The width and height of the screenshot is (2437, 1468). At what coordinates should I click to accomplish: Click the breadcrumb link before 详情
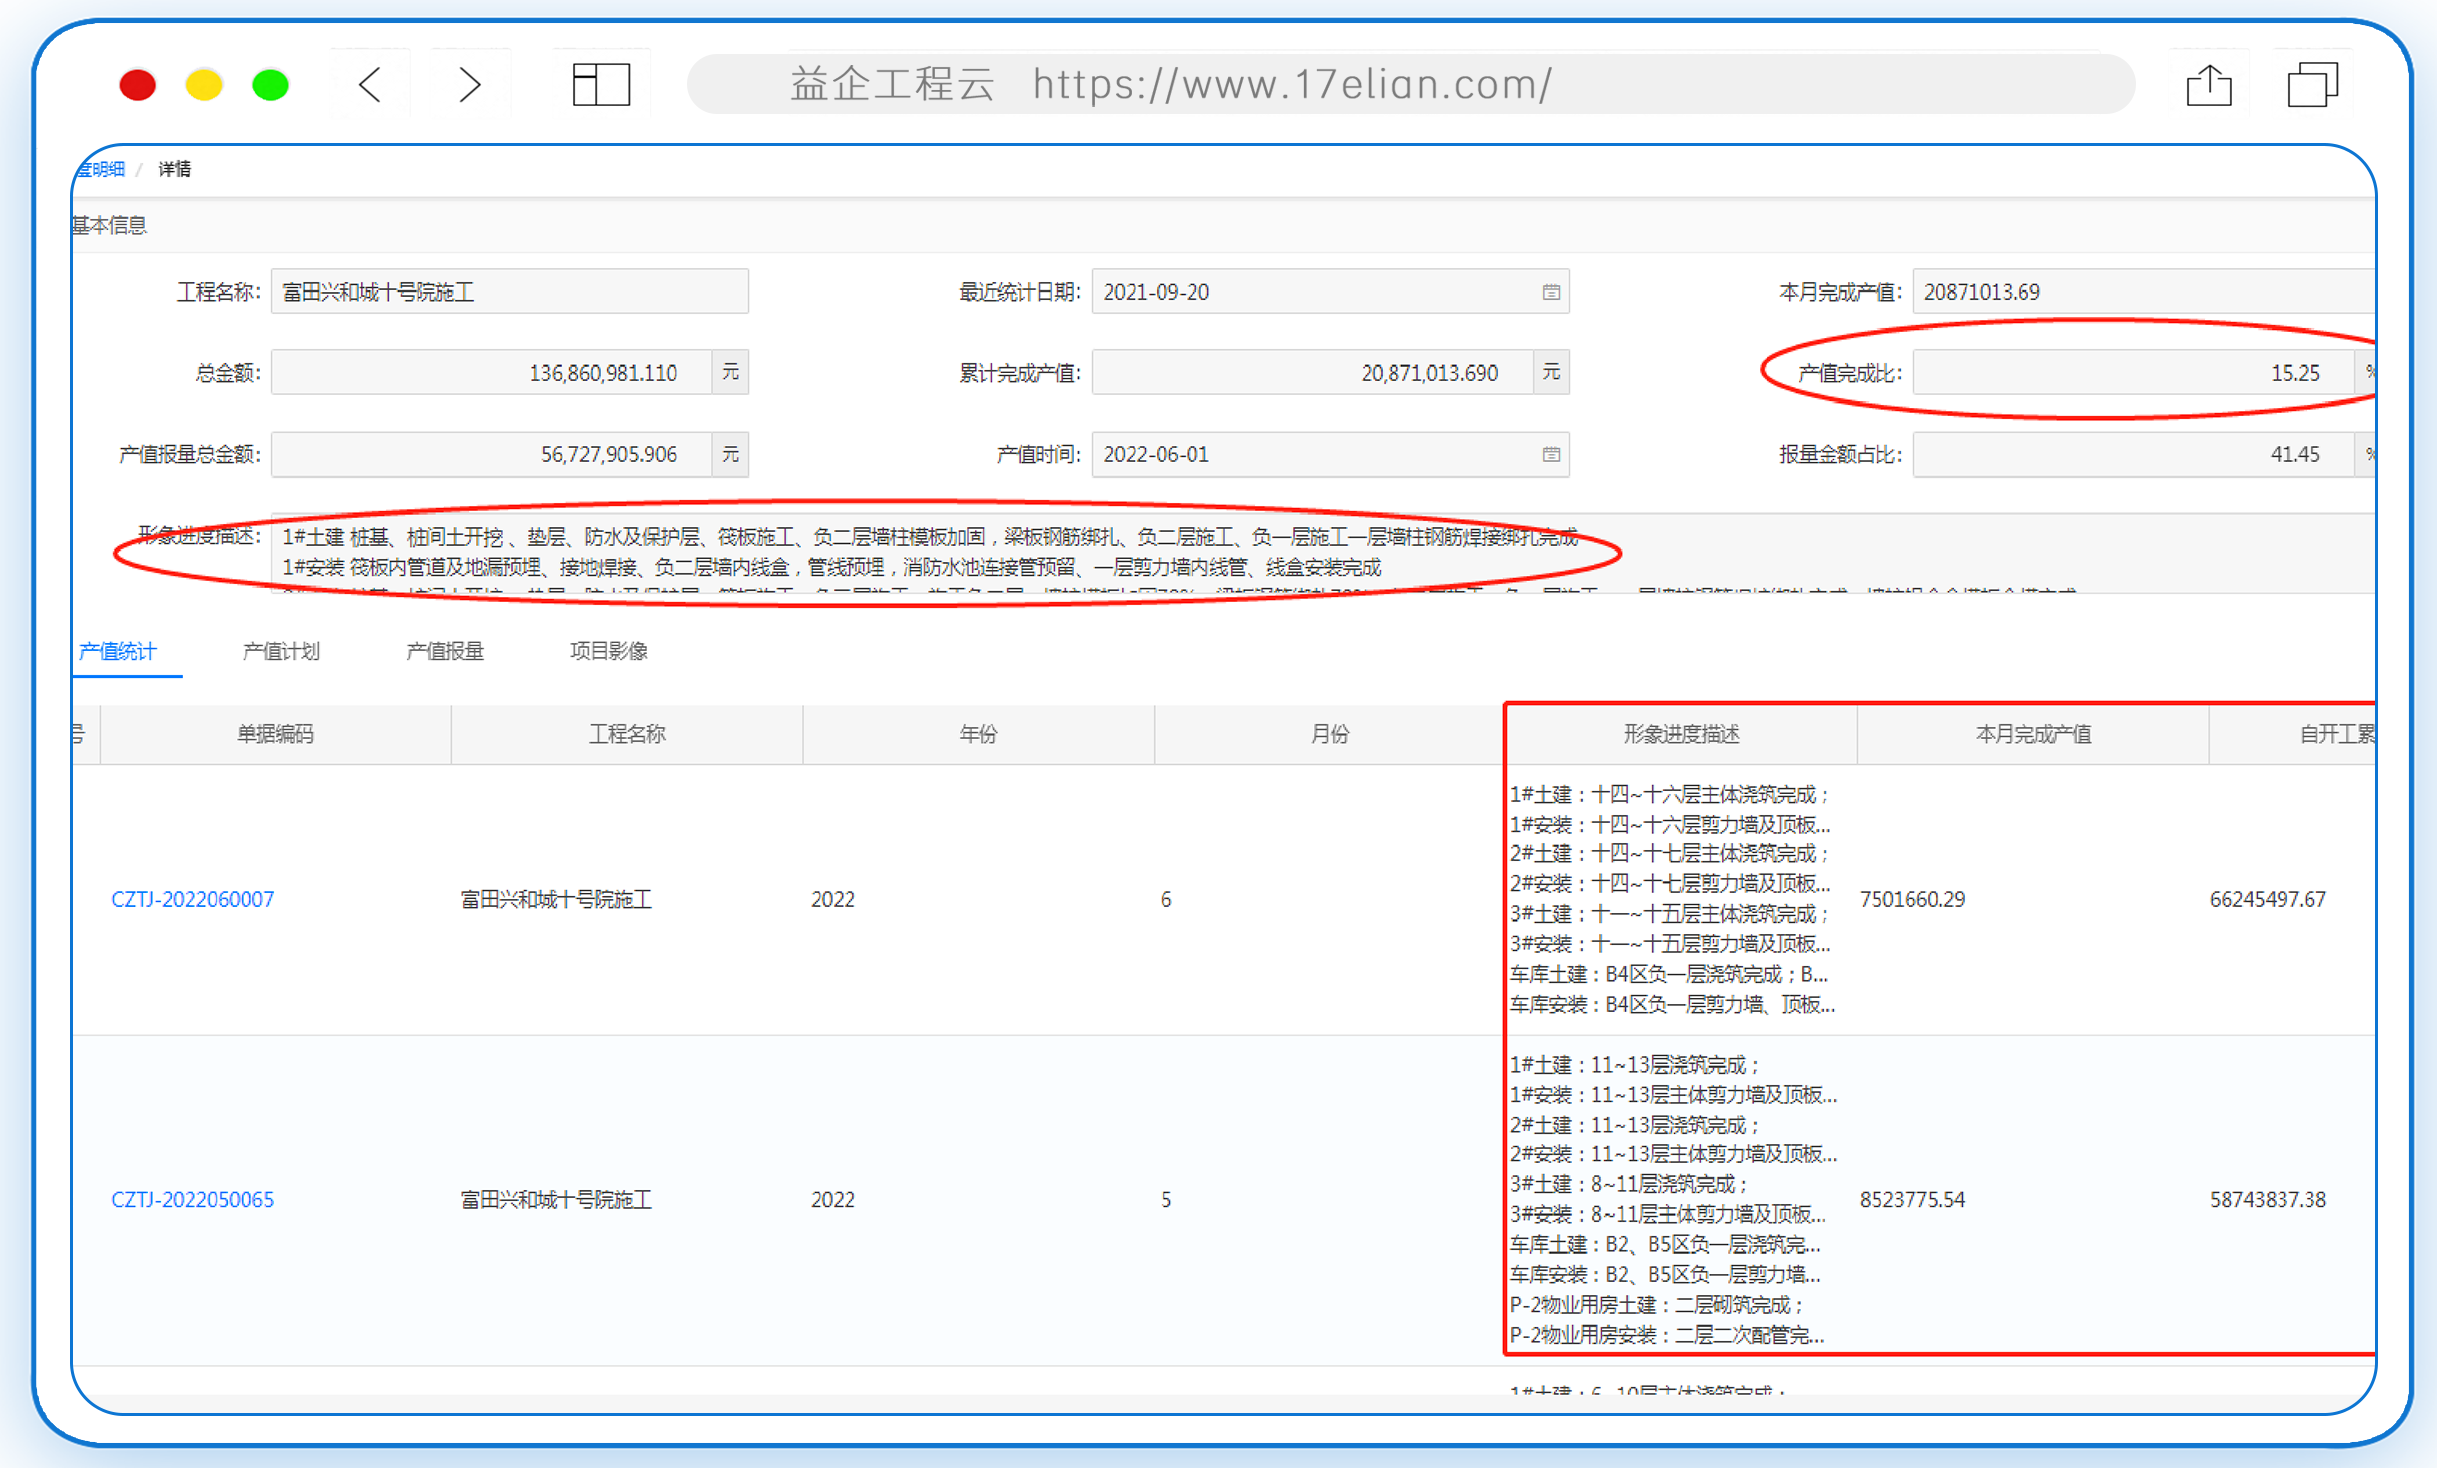pyautogui.click(x=100, y=169)
